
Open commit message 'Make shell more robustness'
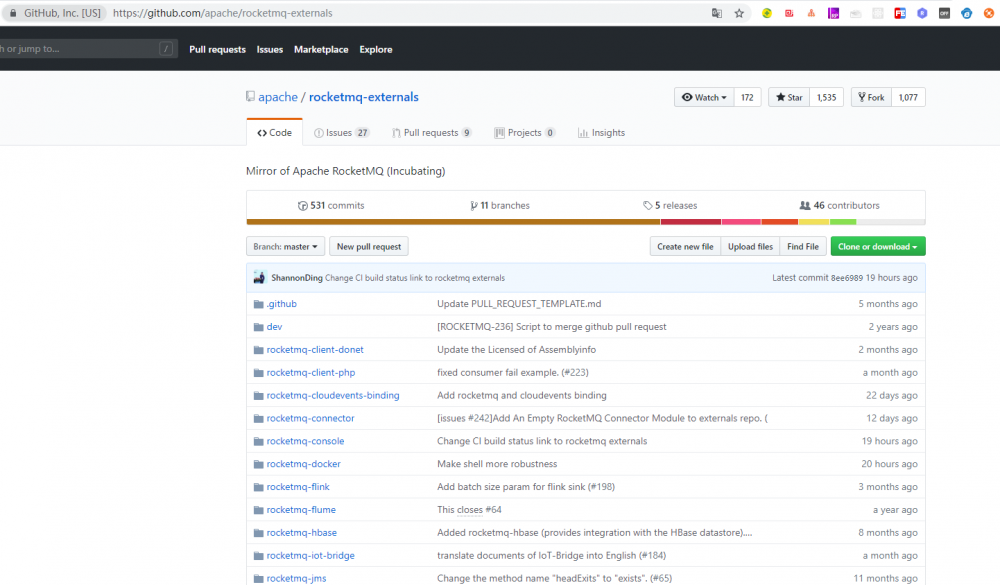pos(497,464)
